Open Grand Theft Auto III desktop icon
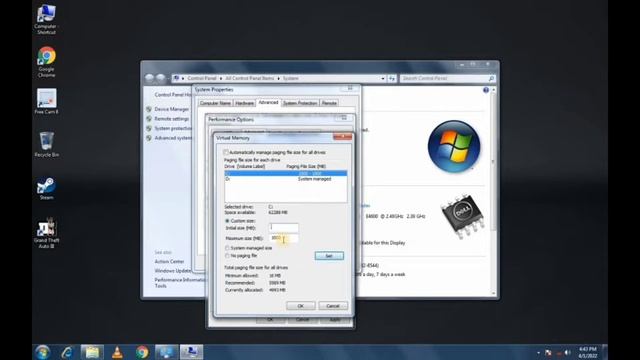The height and width of the screenshot is (360, 640). pyautogui.click(x=47, y=233)
